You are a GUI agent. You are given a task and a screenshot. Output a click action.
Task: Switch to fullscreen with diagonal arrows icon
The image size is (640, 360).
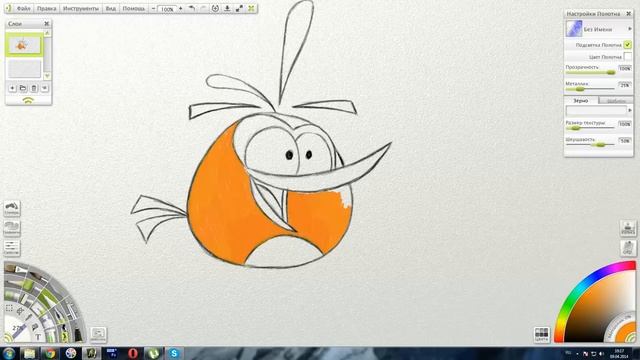(239, 8)
